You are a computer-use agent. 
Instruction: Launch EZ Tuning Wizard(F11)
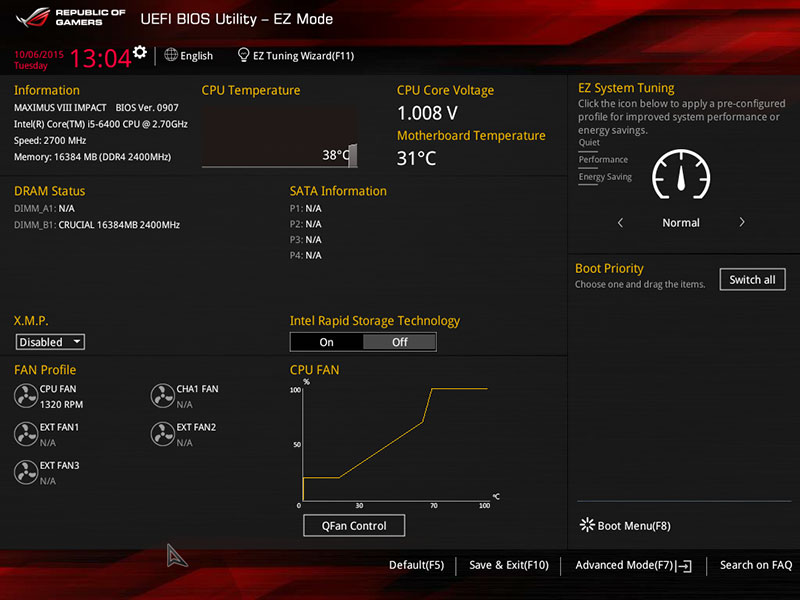click(304, 56)
